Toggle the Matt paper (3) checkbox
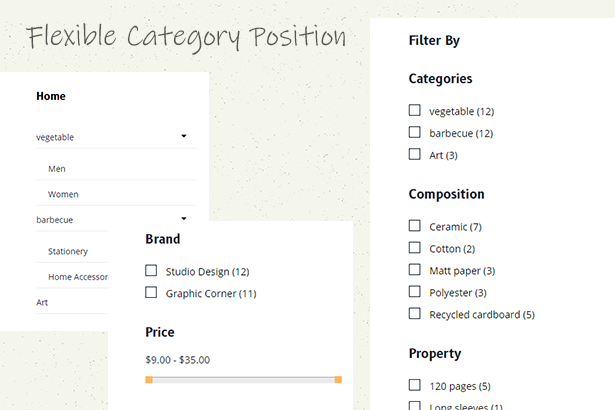This screenshot has height=410, width=615. (x=415, y=270)
